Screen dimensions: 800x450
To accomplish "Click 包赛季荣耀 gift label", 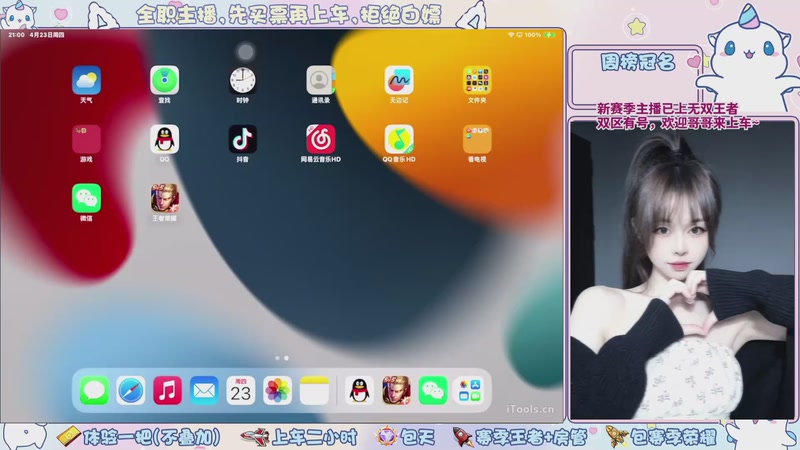I will coord(673,437).
